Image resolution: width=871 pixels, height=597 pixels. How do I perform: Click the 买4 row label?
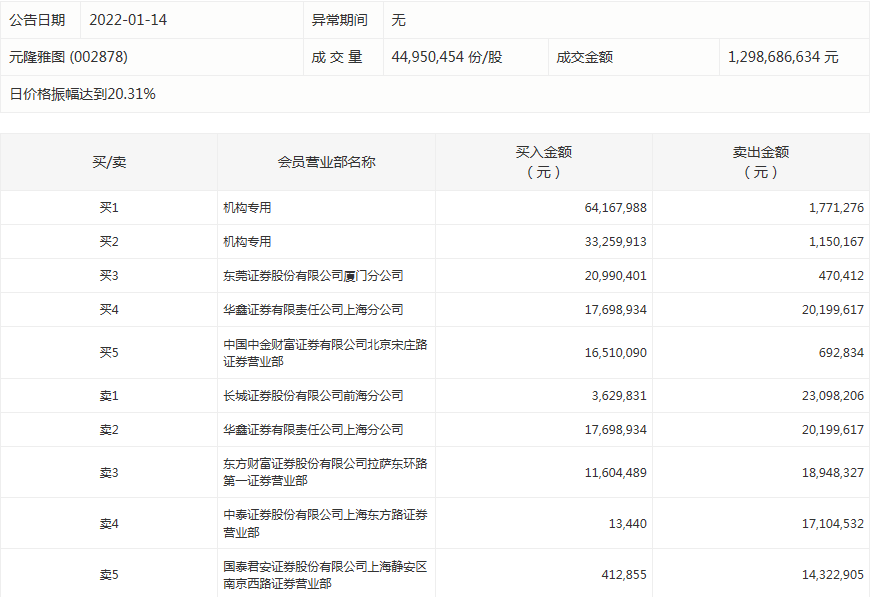point(109,309)
